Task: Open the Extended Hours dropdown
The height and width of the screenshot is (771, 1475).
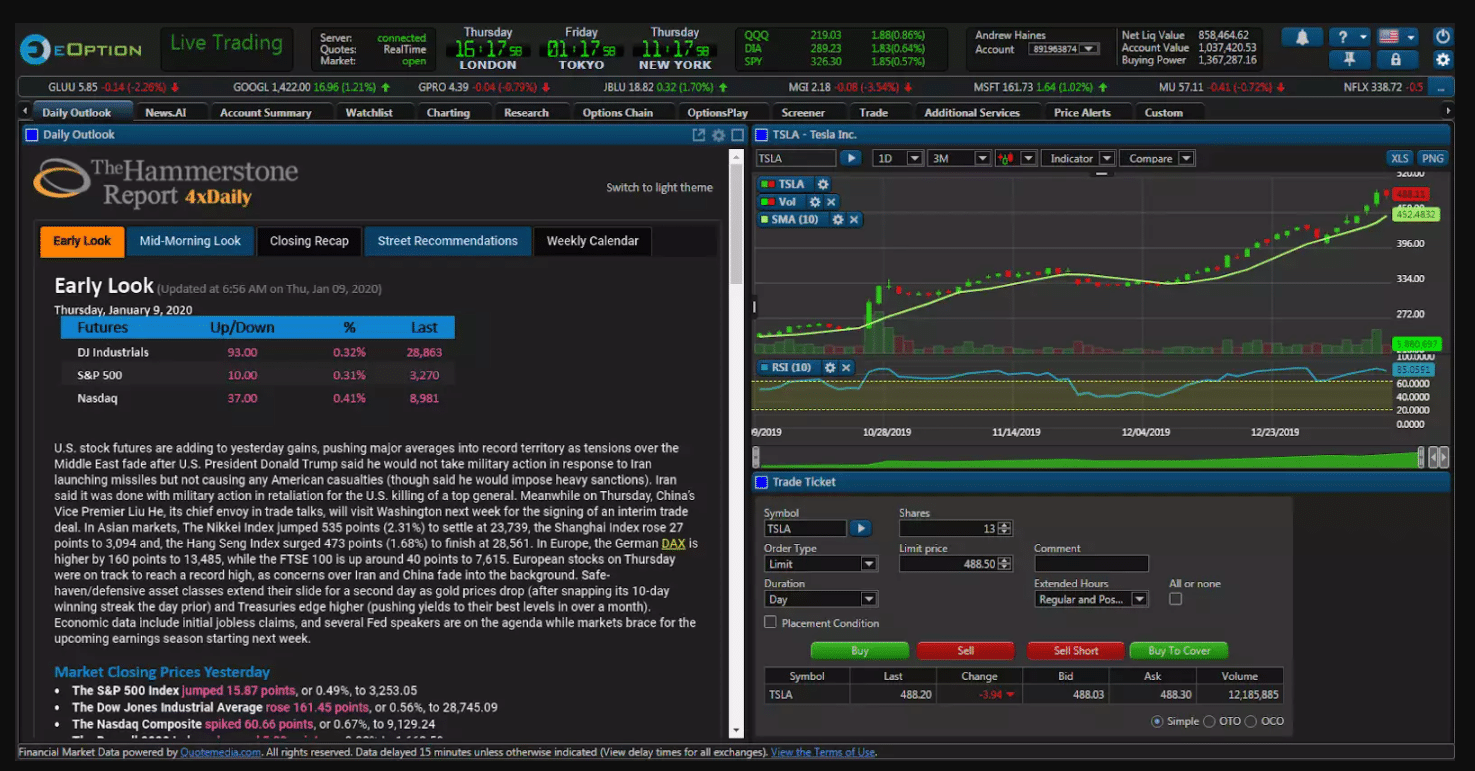Action: (1091, 599)
